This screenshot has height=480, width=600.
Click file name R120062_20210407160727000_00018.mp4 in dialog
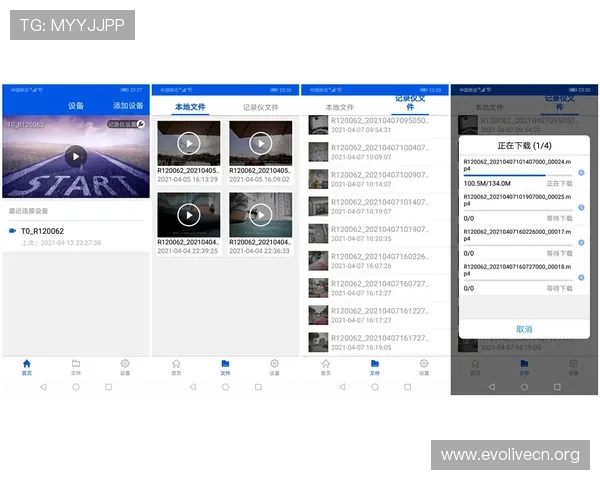[517, 270]
